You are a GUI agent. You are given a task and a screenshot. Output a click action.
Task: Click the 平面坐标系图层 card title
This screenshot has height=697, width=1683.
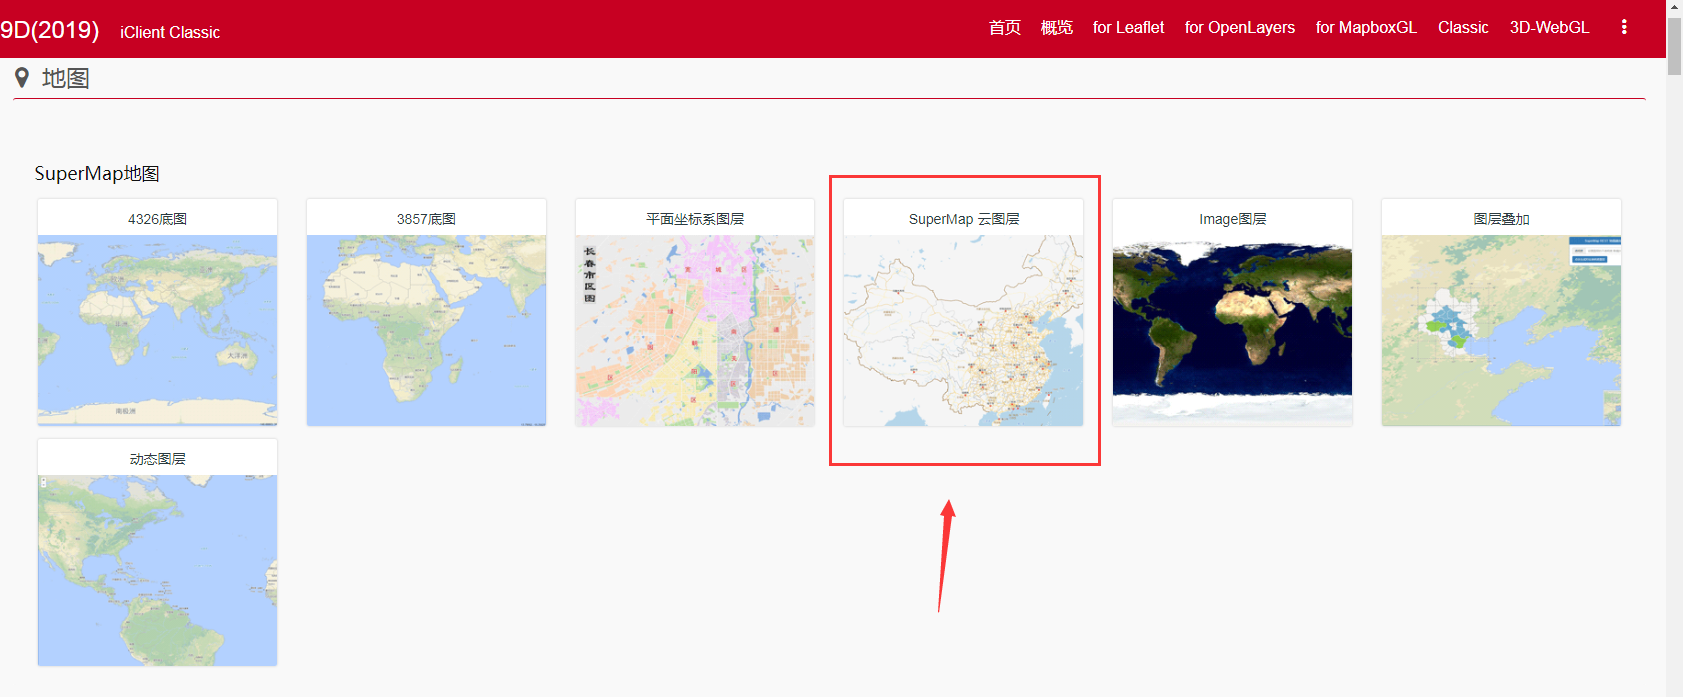pos(695,219)
